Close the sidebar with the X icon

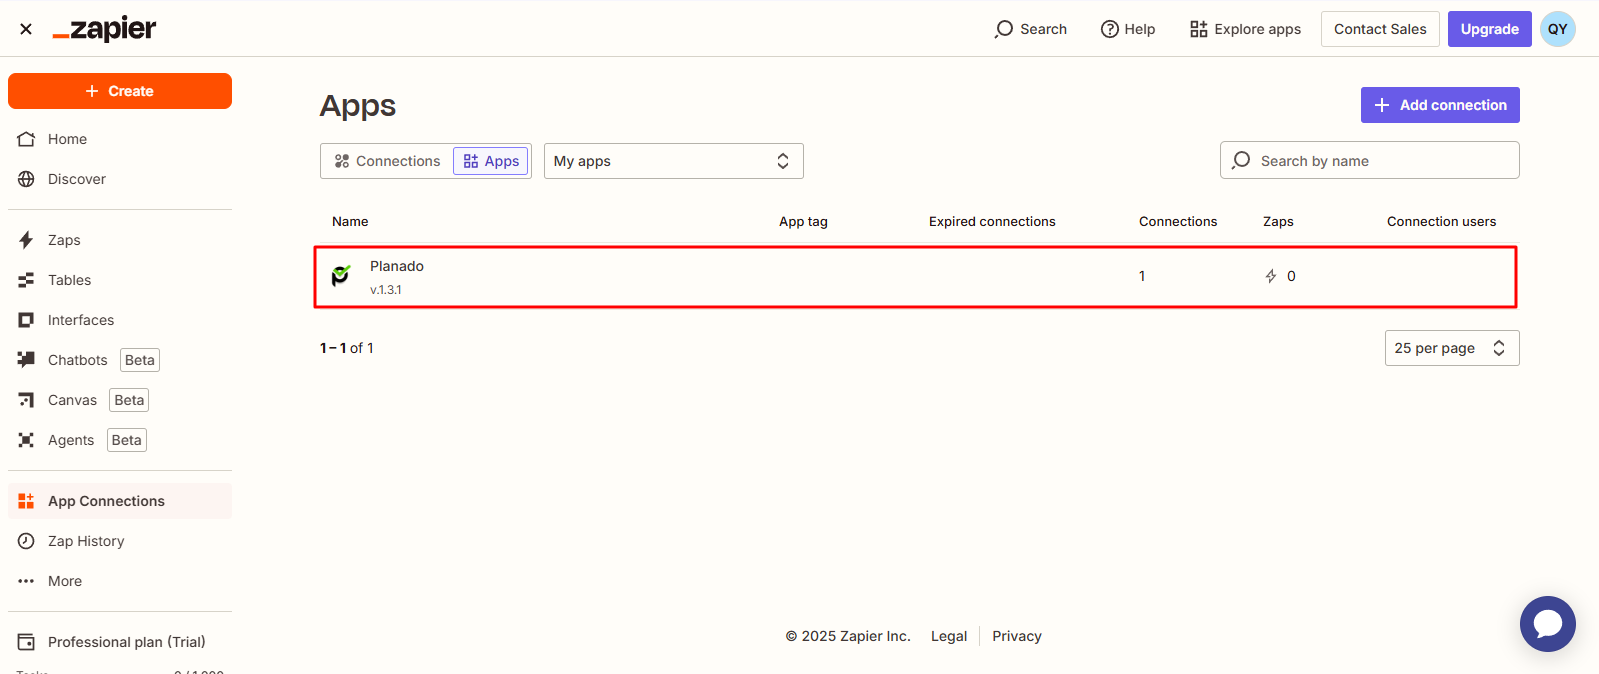pyautogui.click(x=26, y=29)
